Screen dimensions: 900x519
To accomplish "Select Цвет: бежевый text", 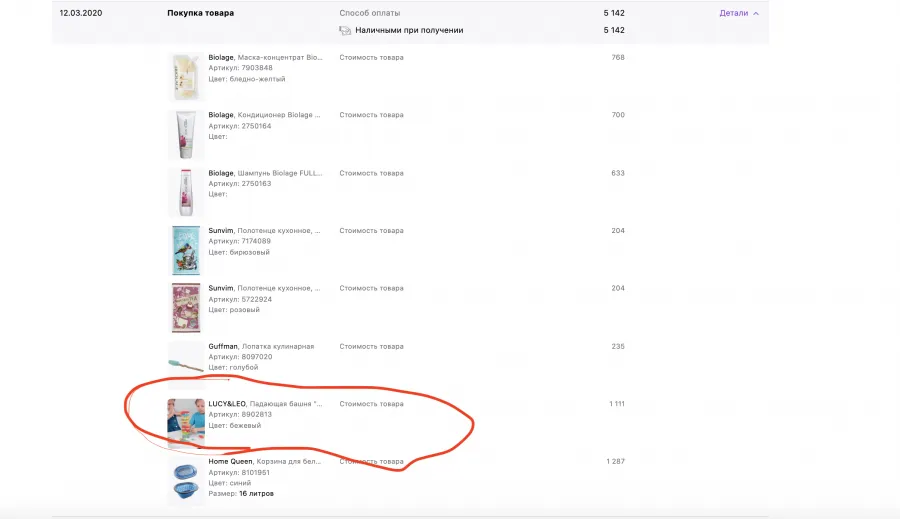I will (x=235, y=425).
